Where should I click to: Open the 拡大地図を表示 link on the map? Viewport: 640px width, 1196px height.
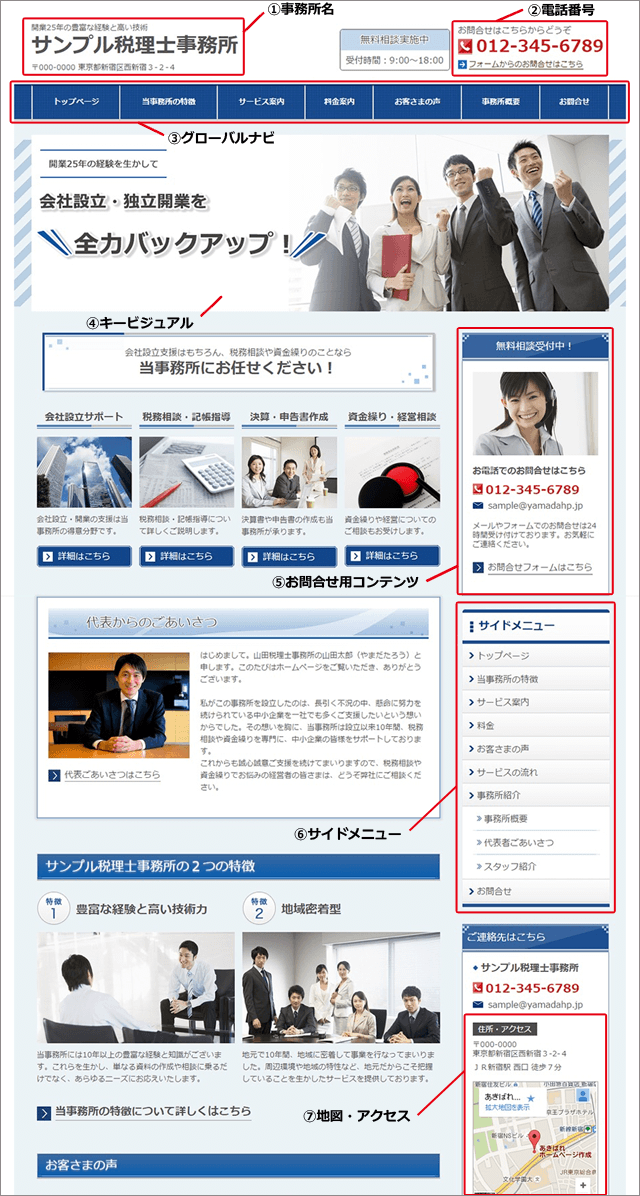[506, 1109]
